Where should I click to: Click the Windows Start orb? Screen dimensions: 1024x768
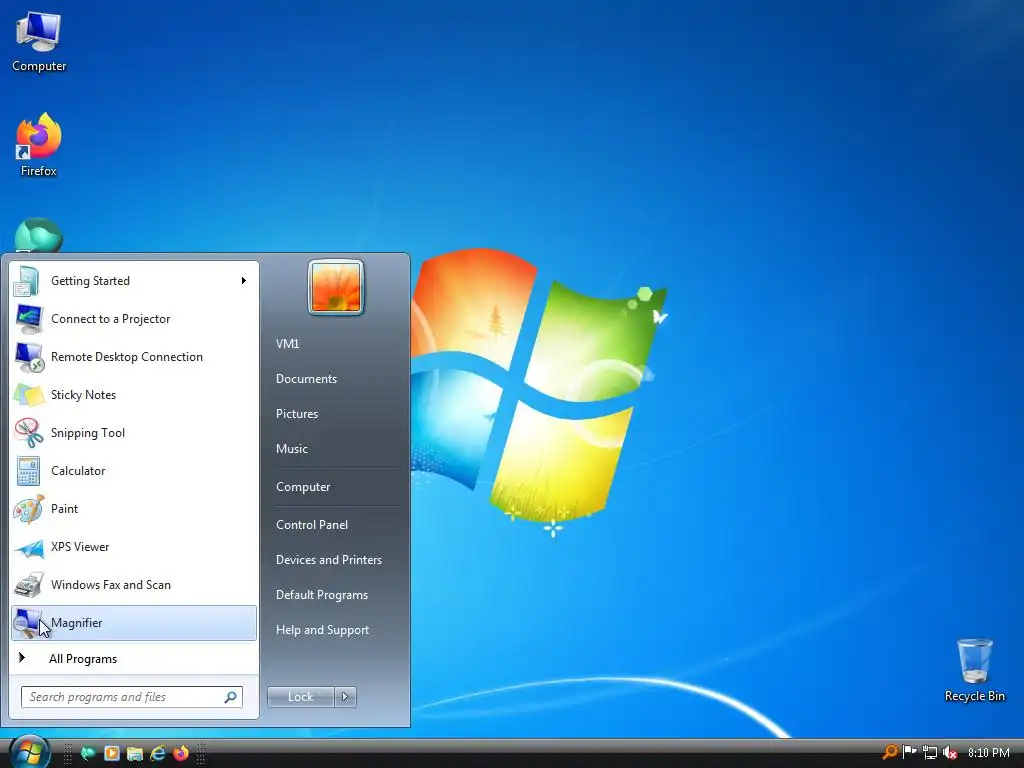29,752
